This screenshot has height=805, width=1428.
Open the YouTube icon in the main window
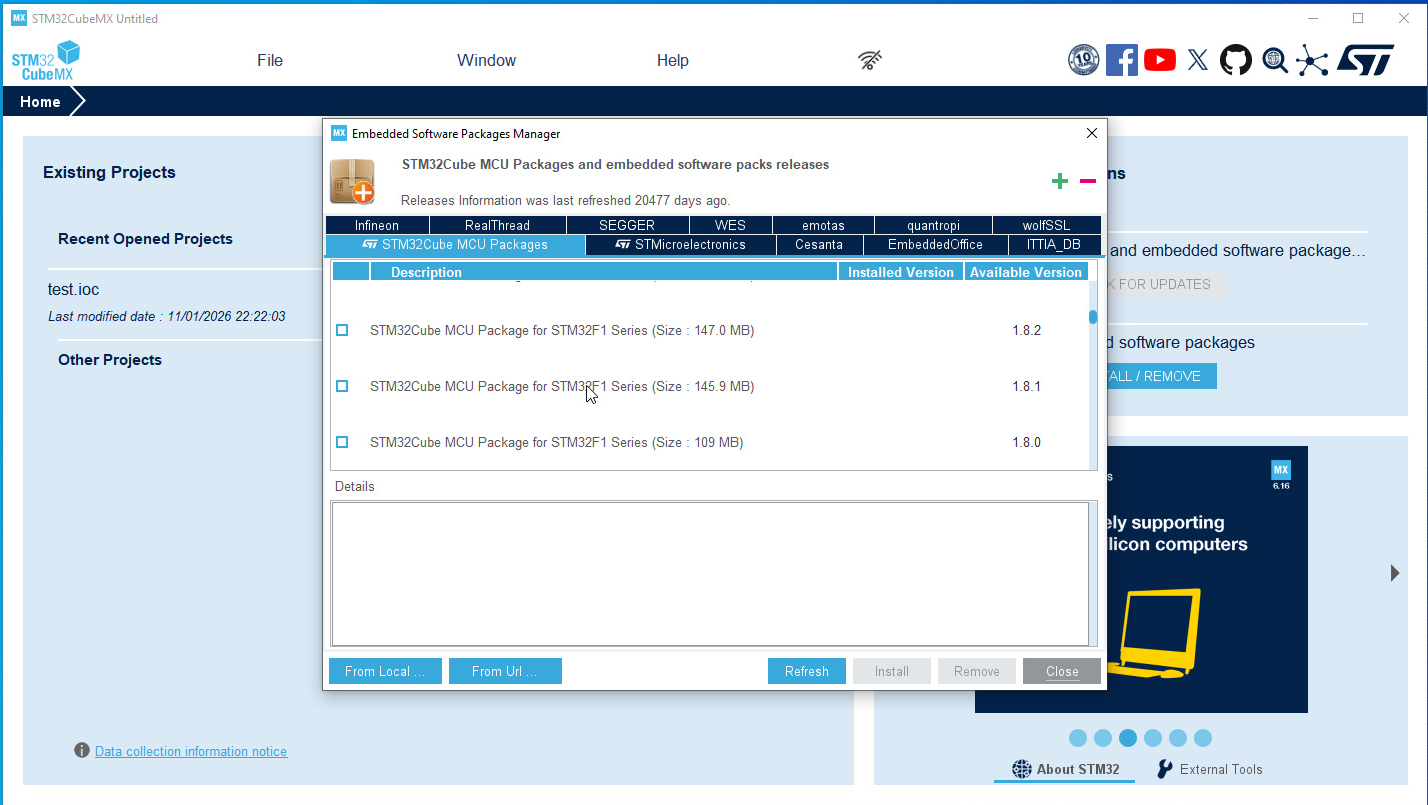point(1160,60)
